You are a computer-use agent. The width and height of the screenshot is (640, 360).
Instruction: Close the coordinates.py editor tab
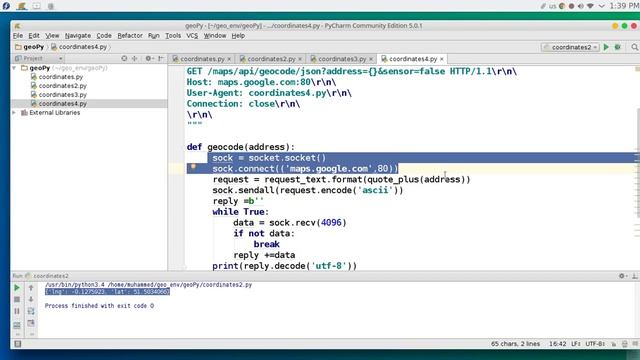tap(229, 59)
